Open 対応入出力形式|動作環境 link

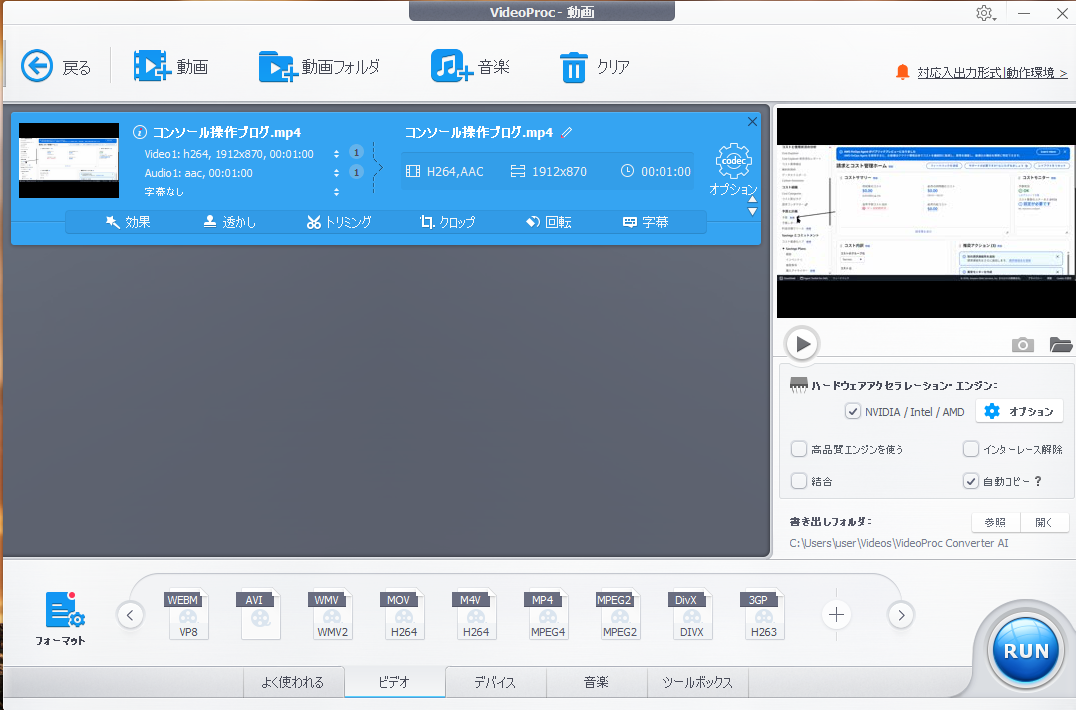pyautogui.click(x=992, y=73)
